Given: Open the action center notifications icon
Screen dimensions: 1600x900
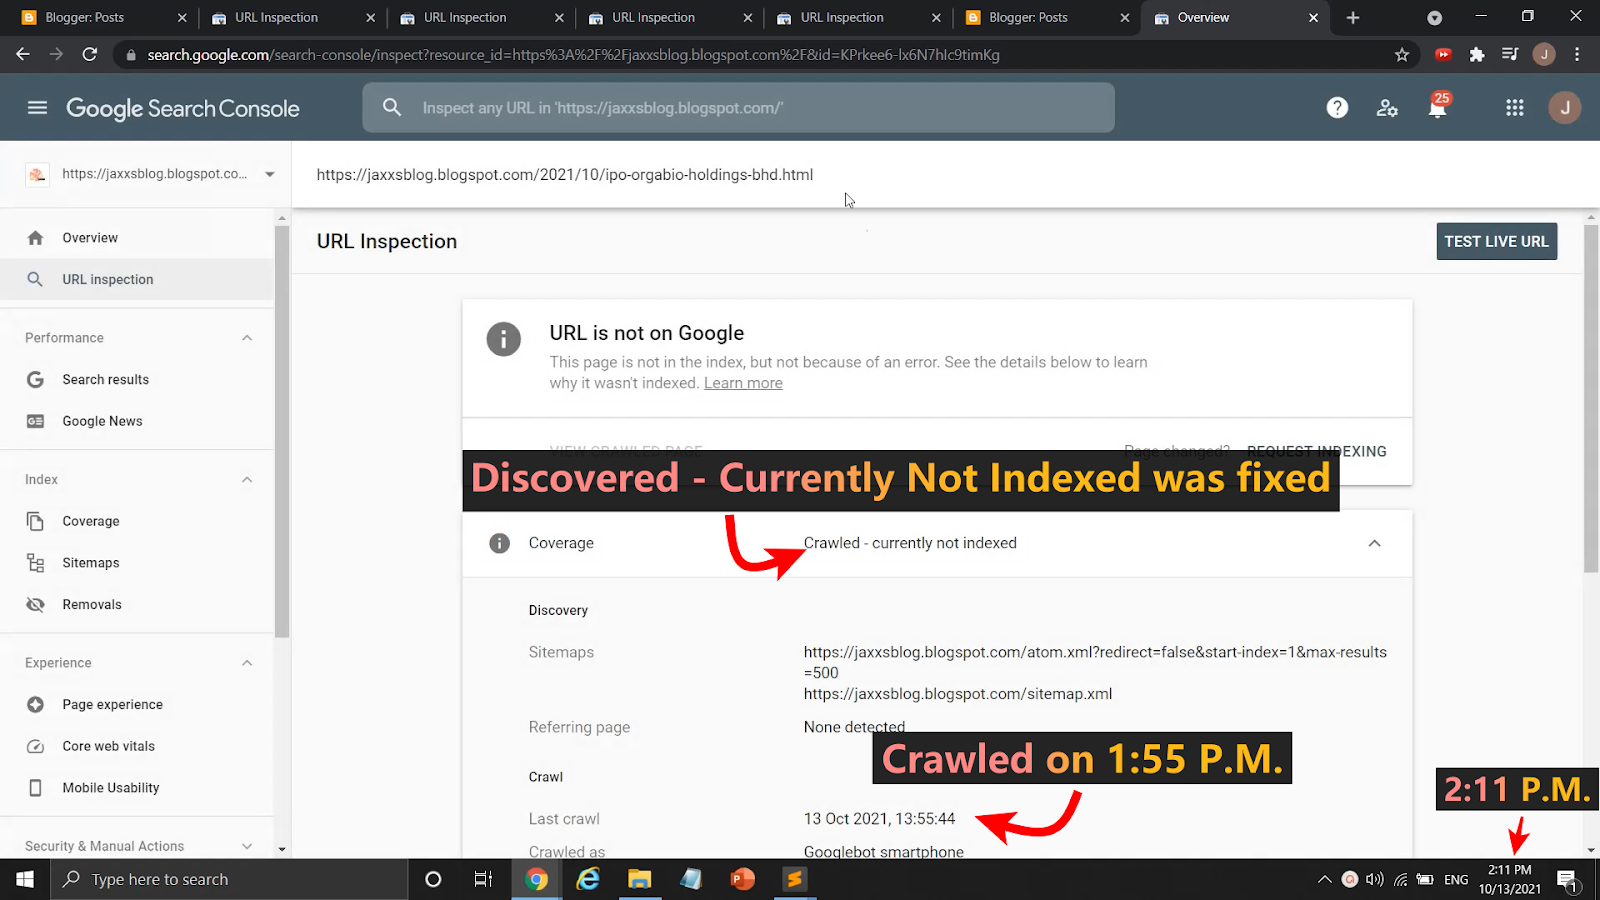Looking at the screenshot, I should (1567, 880).
